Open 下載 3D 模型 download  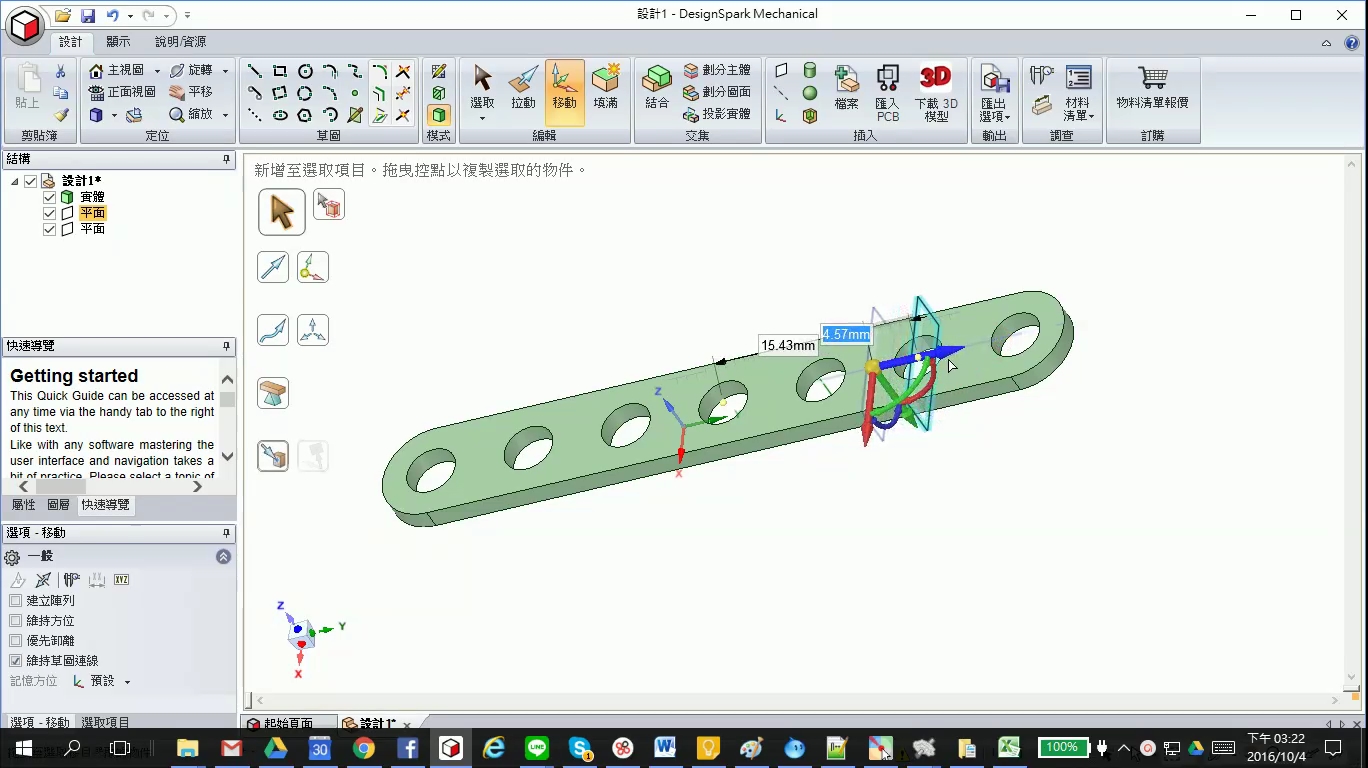[936, 92]
